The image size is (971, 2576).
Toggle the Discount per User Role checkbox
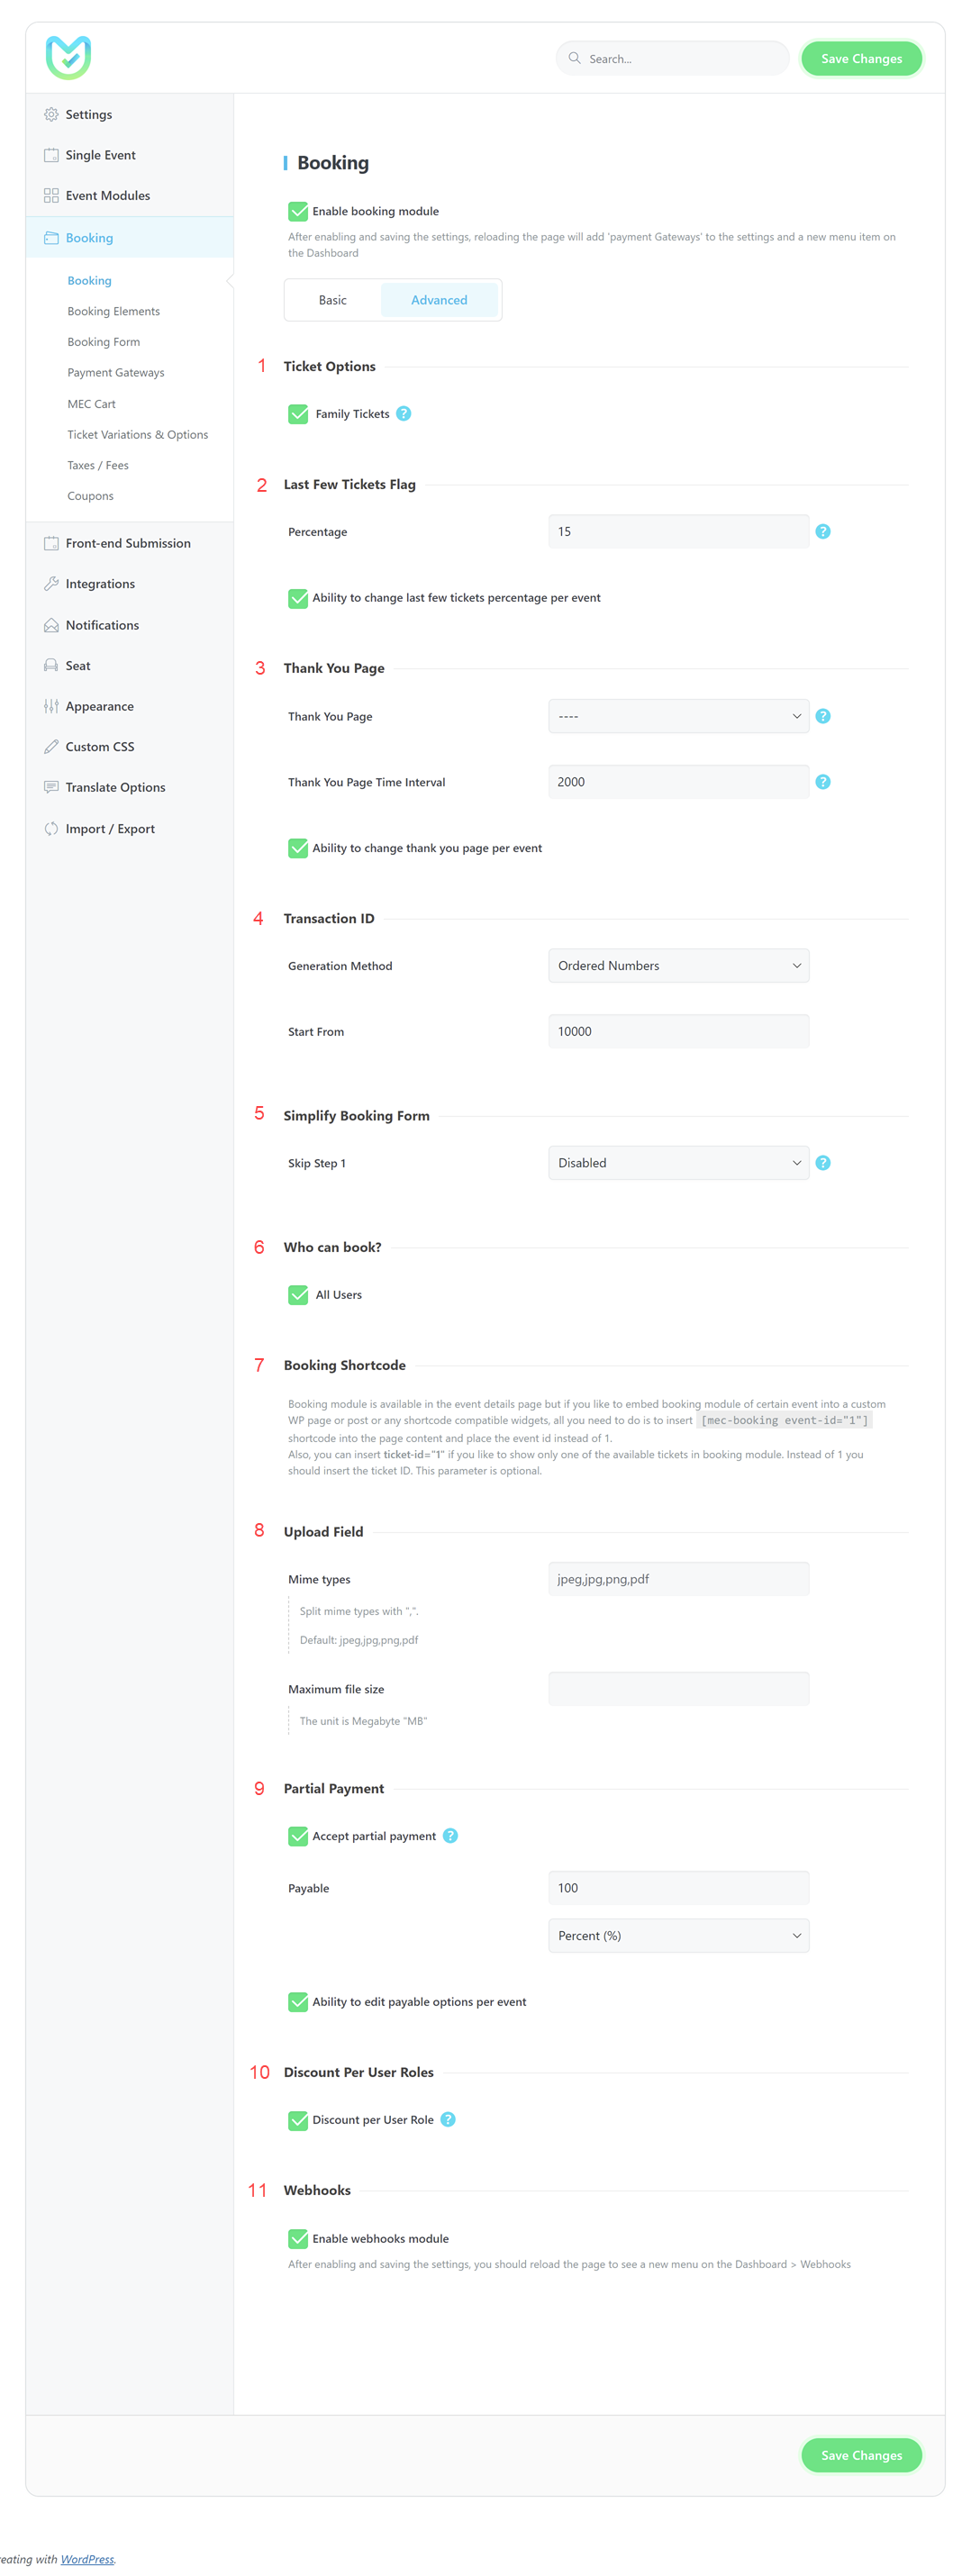[x=298, y=2120]
